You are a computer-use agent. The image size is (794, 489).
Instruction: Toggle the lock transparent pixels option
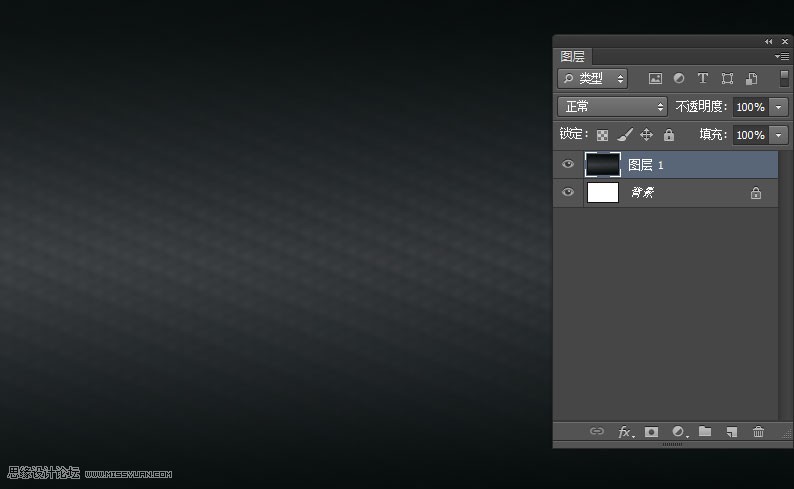click(x=603, y=135)
